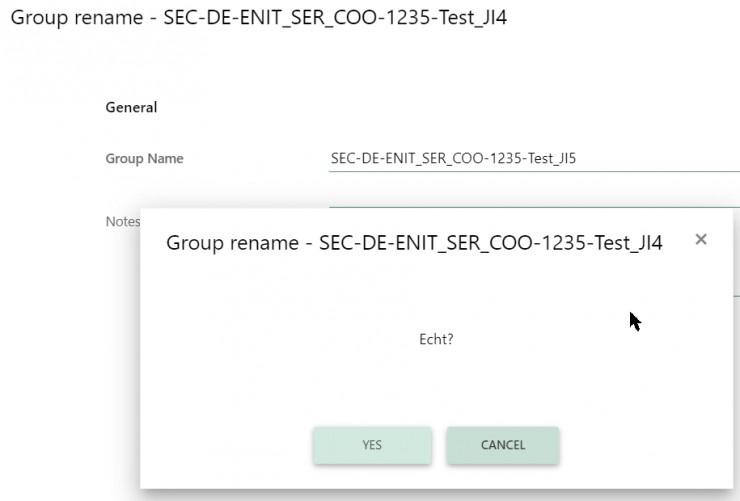This screenshot has height=501, width=740.
Task: Click the Group Name label
Action: [144, 158]
